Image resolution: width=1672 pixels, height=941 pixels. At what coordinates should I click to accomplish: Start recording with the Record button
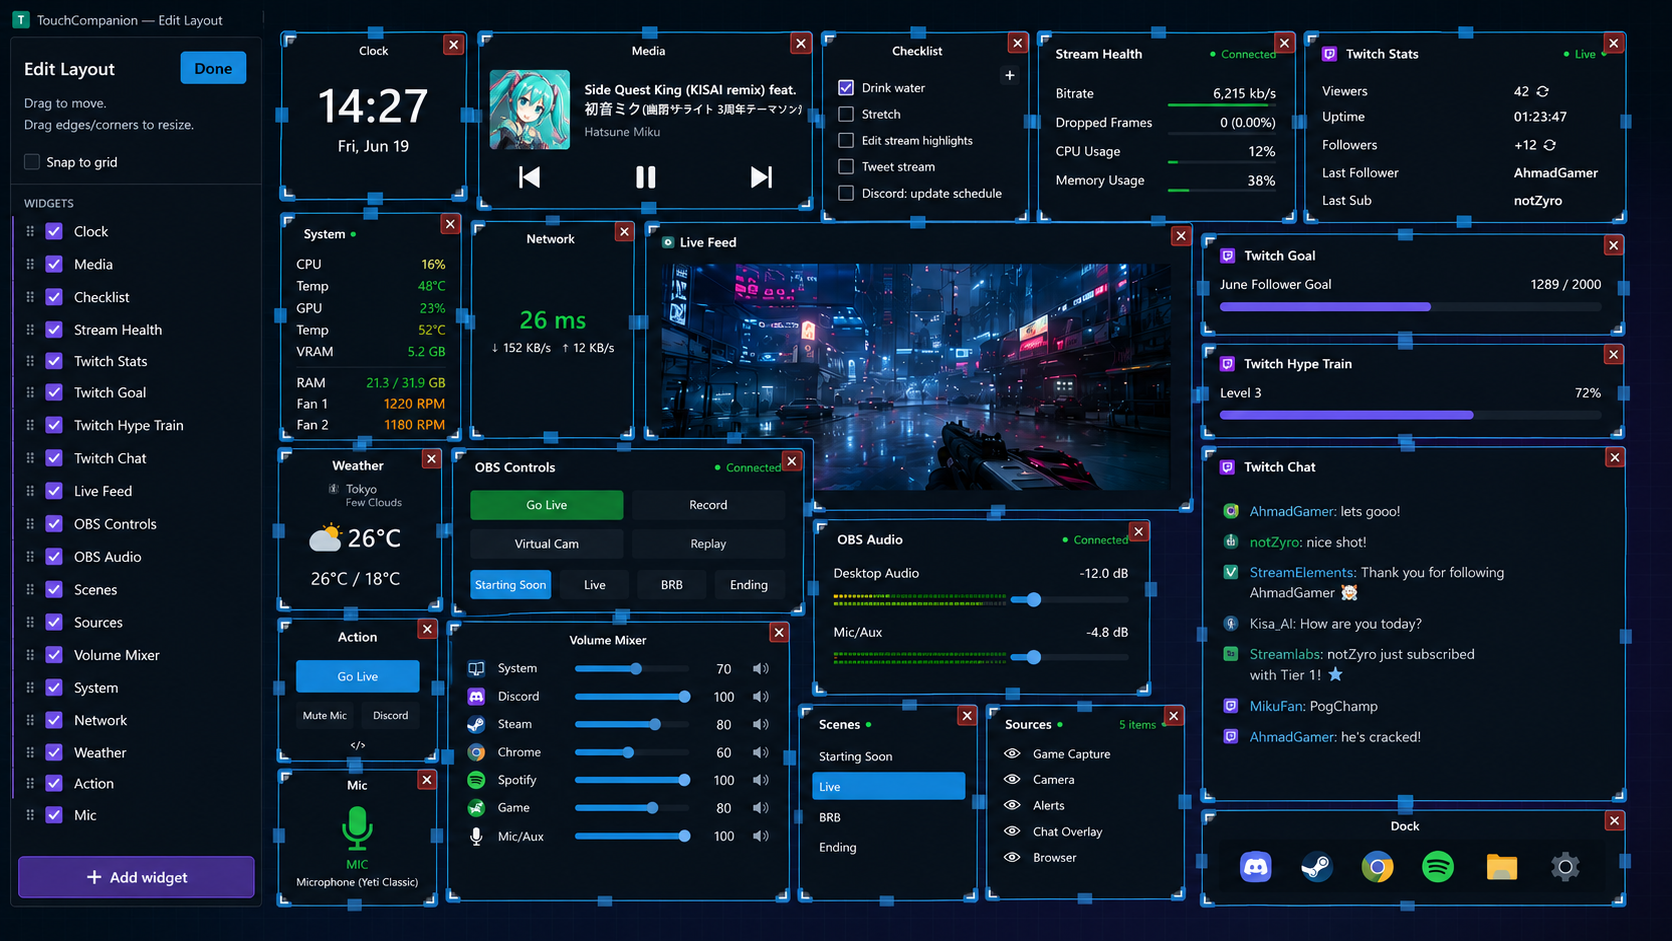click(x=708, y=505)
